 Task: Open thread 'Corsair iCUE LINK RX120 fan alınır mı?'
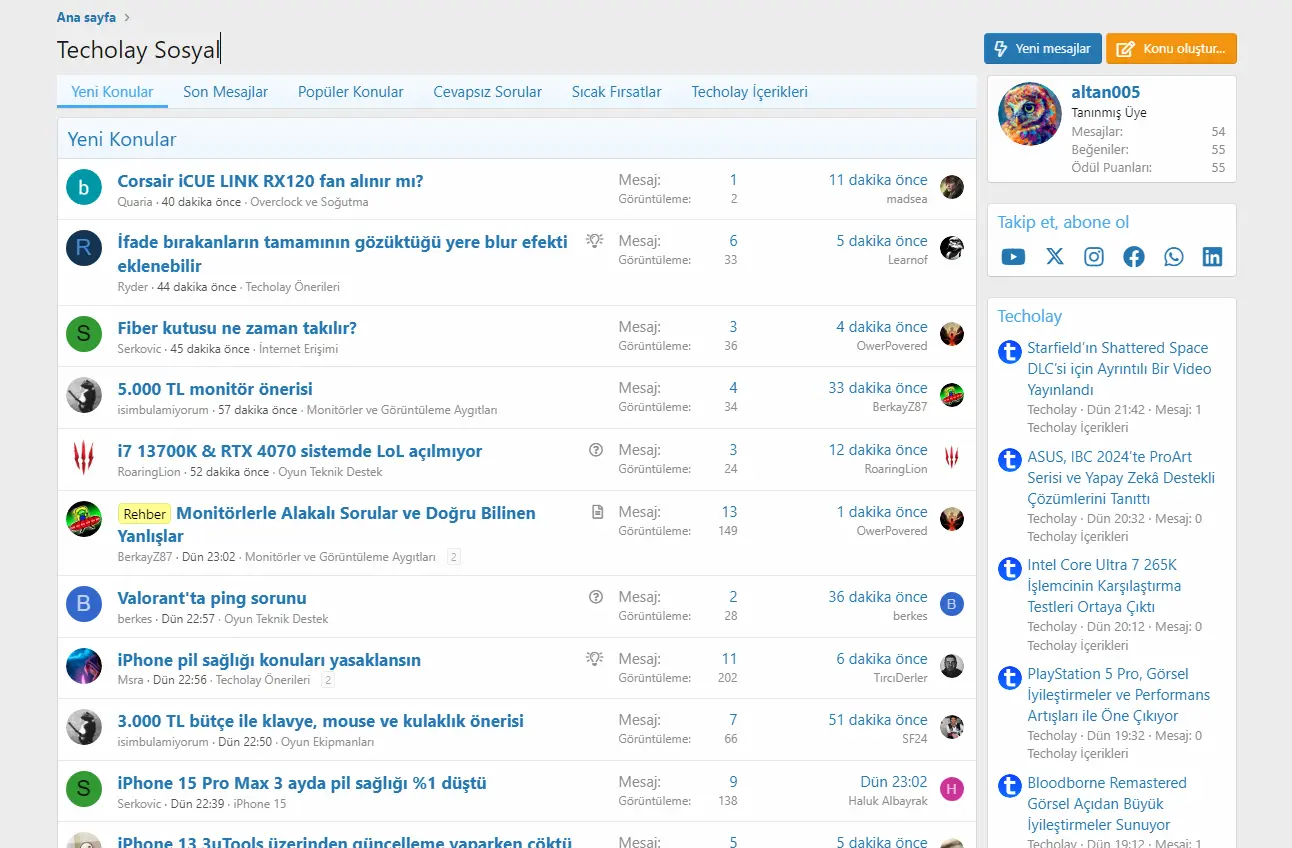[270, 181]
